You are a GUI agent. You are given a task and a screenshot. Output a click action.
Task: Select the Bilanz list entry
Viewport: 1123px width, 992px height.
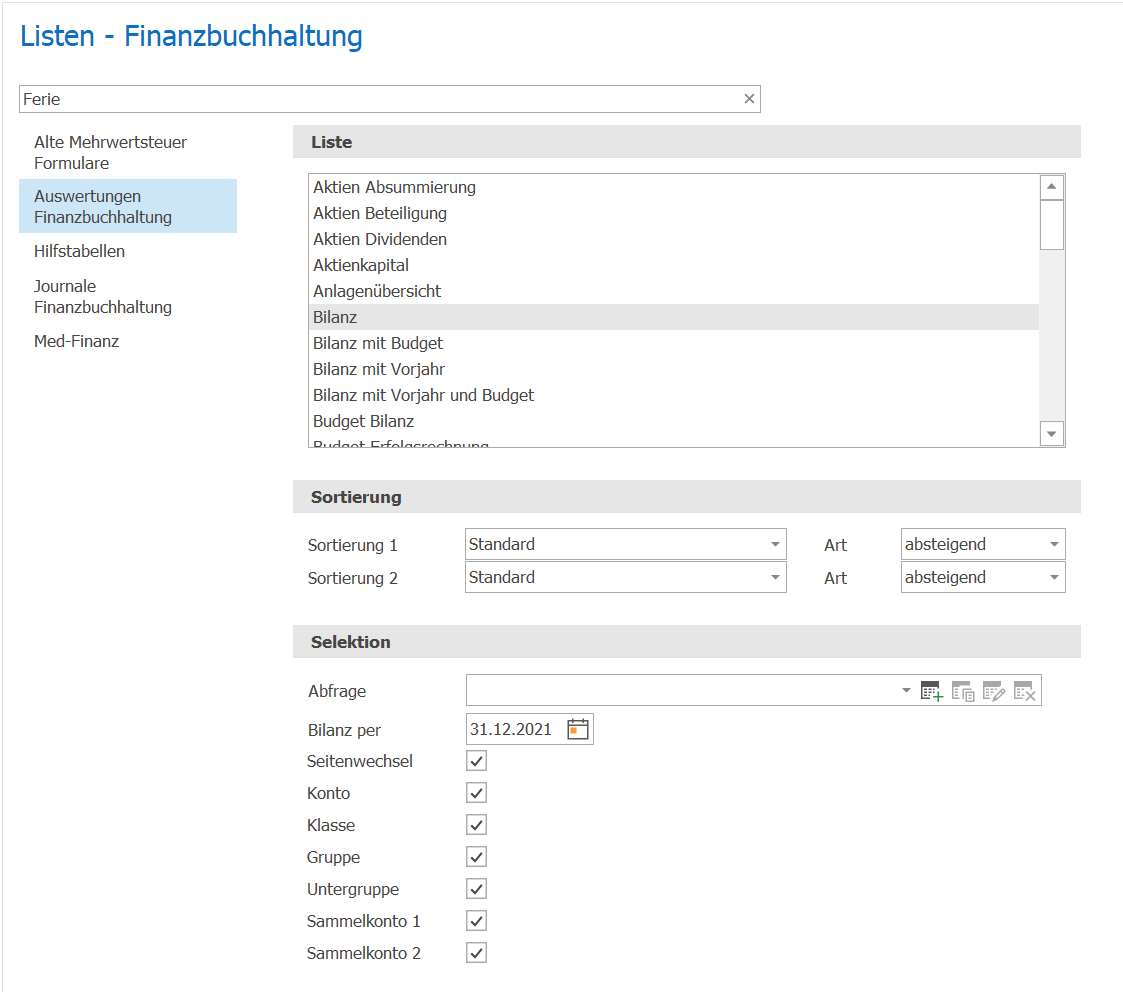point(674,317)
